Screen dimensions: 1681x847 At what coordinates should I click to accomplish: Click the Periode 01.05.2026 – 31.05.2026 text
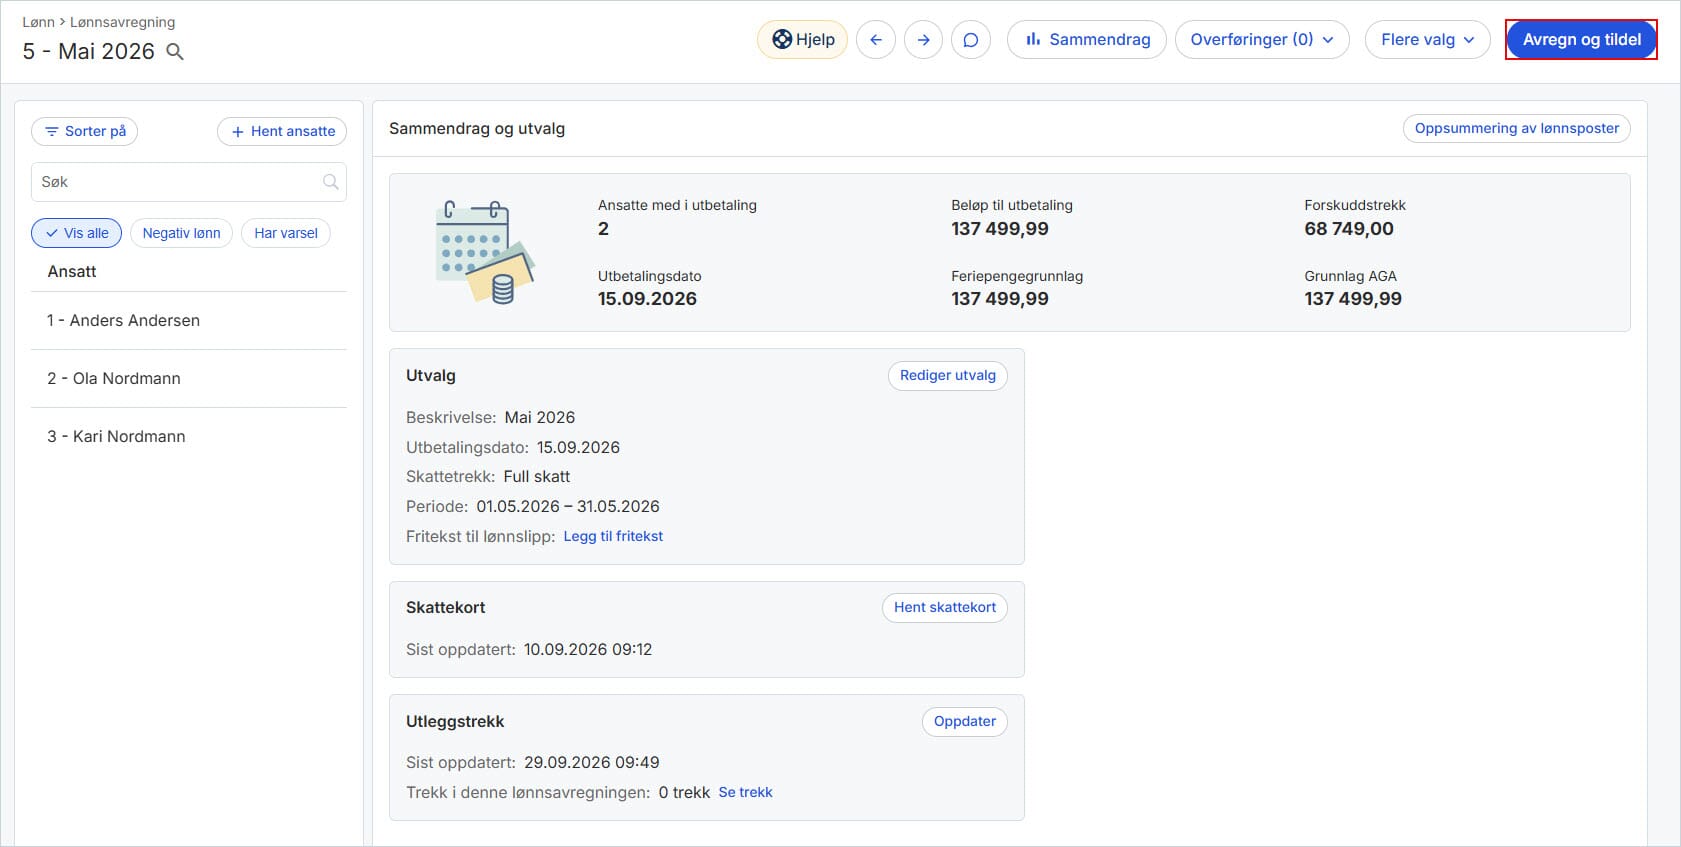(533, 507)
